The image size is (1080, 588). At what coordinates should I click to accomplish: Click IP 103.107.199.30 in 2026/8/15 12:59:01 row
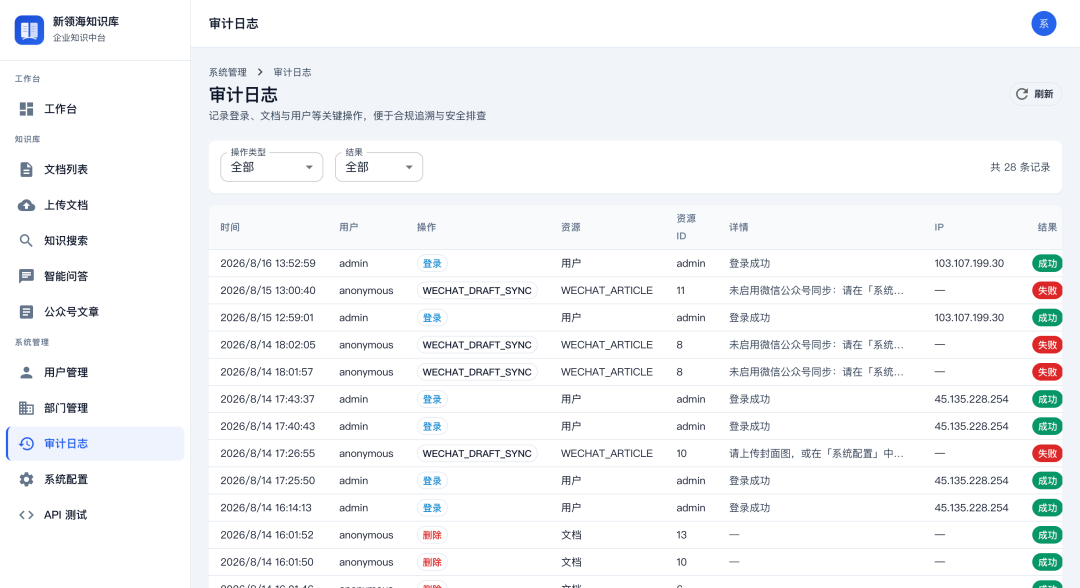click(969, 318)
